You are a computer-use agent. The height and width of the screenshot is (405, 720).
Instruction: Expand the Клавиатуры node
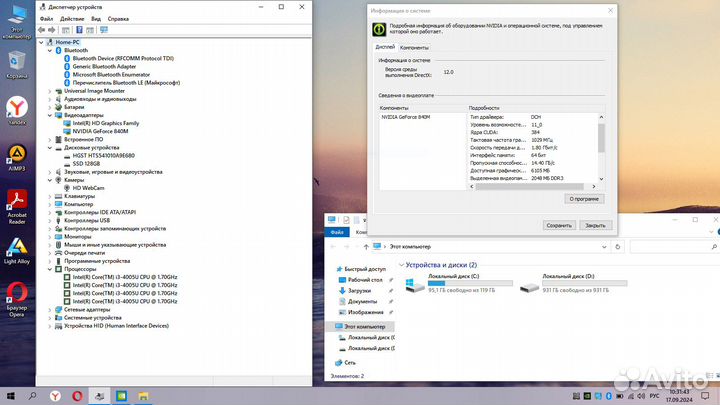click(50, 197)
